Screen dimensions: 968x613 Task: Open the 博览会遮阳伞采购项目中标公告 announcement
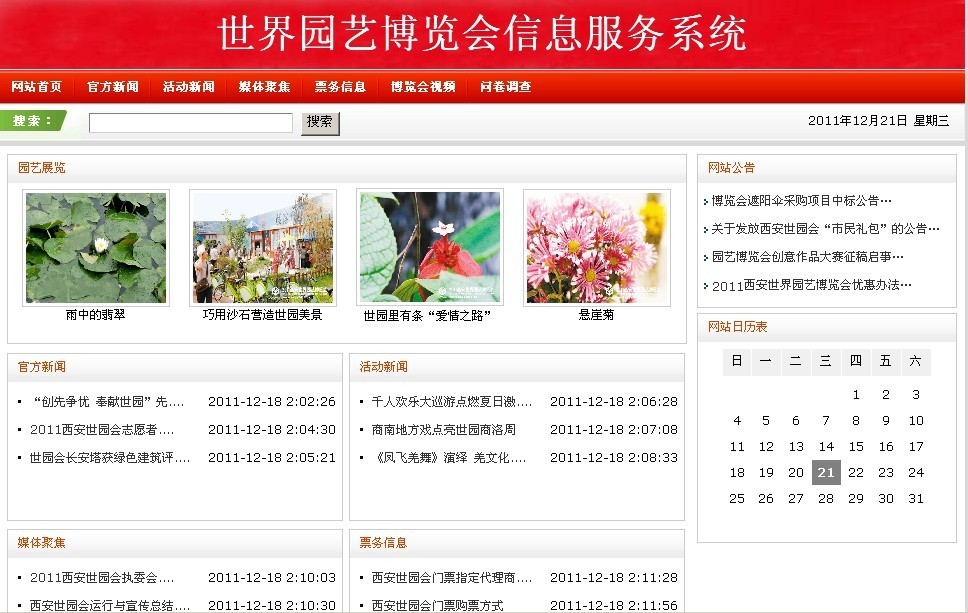click(801, 201)
